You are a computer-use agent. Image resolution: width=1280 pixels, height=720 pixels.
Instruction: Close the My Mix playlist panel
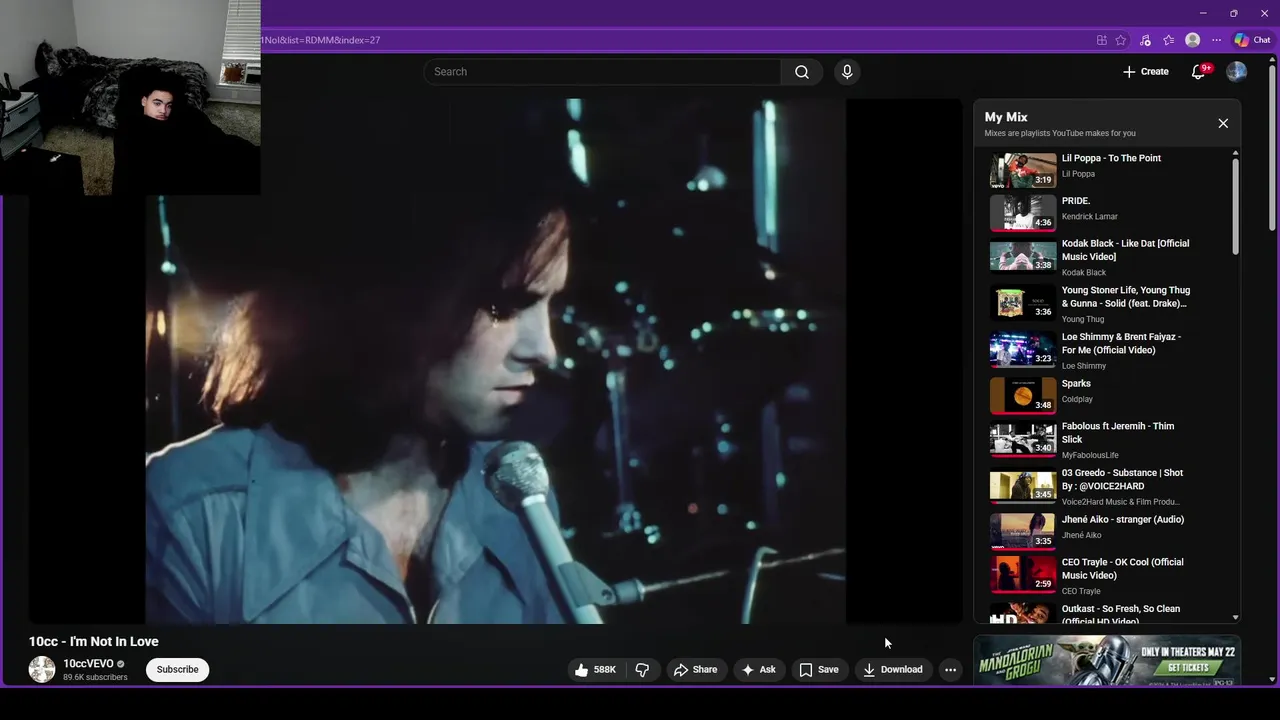tap(1223, 123)
